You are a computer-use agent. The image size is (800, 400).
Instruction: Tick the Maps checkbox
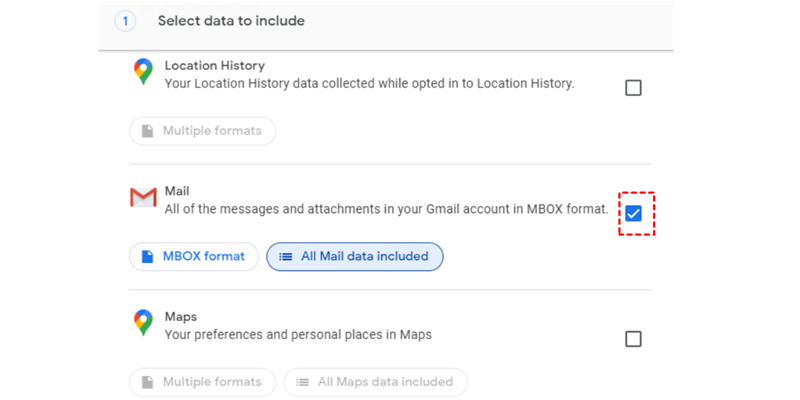(x=633, y=339)
